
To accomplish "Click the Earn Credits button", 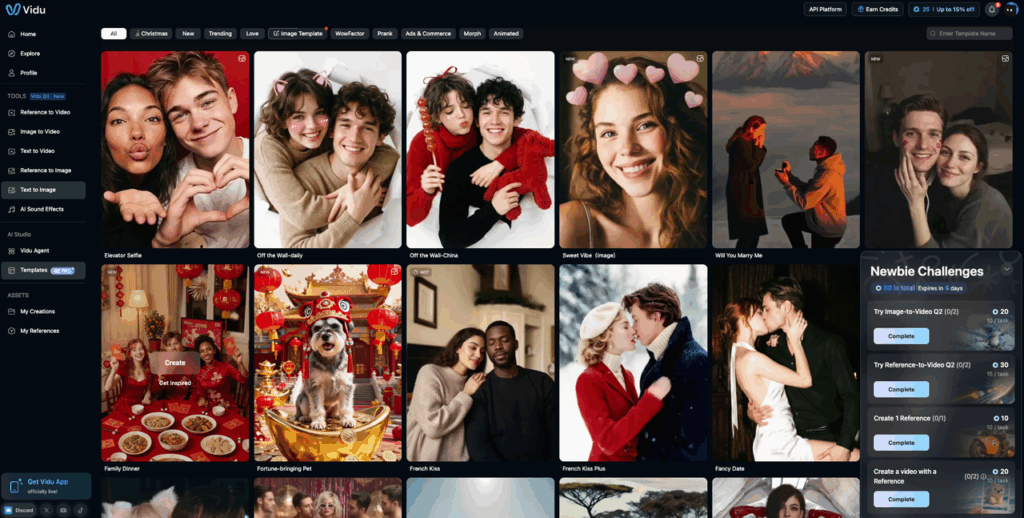I will (877, 9).
